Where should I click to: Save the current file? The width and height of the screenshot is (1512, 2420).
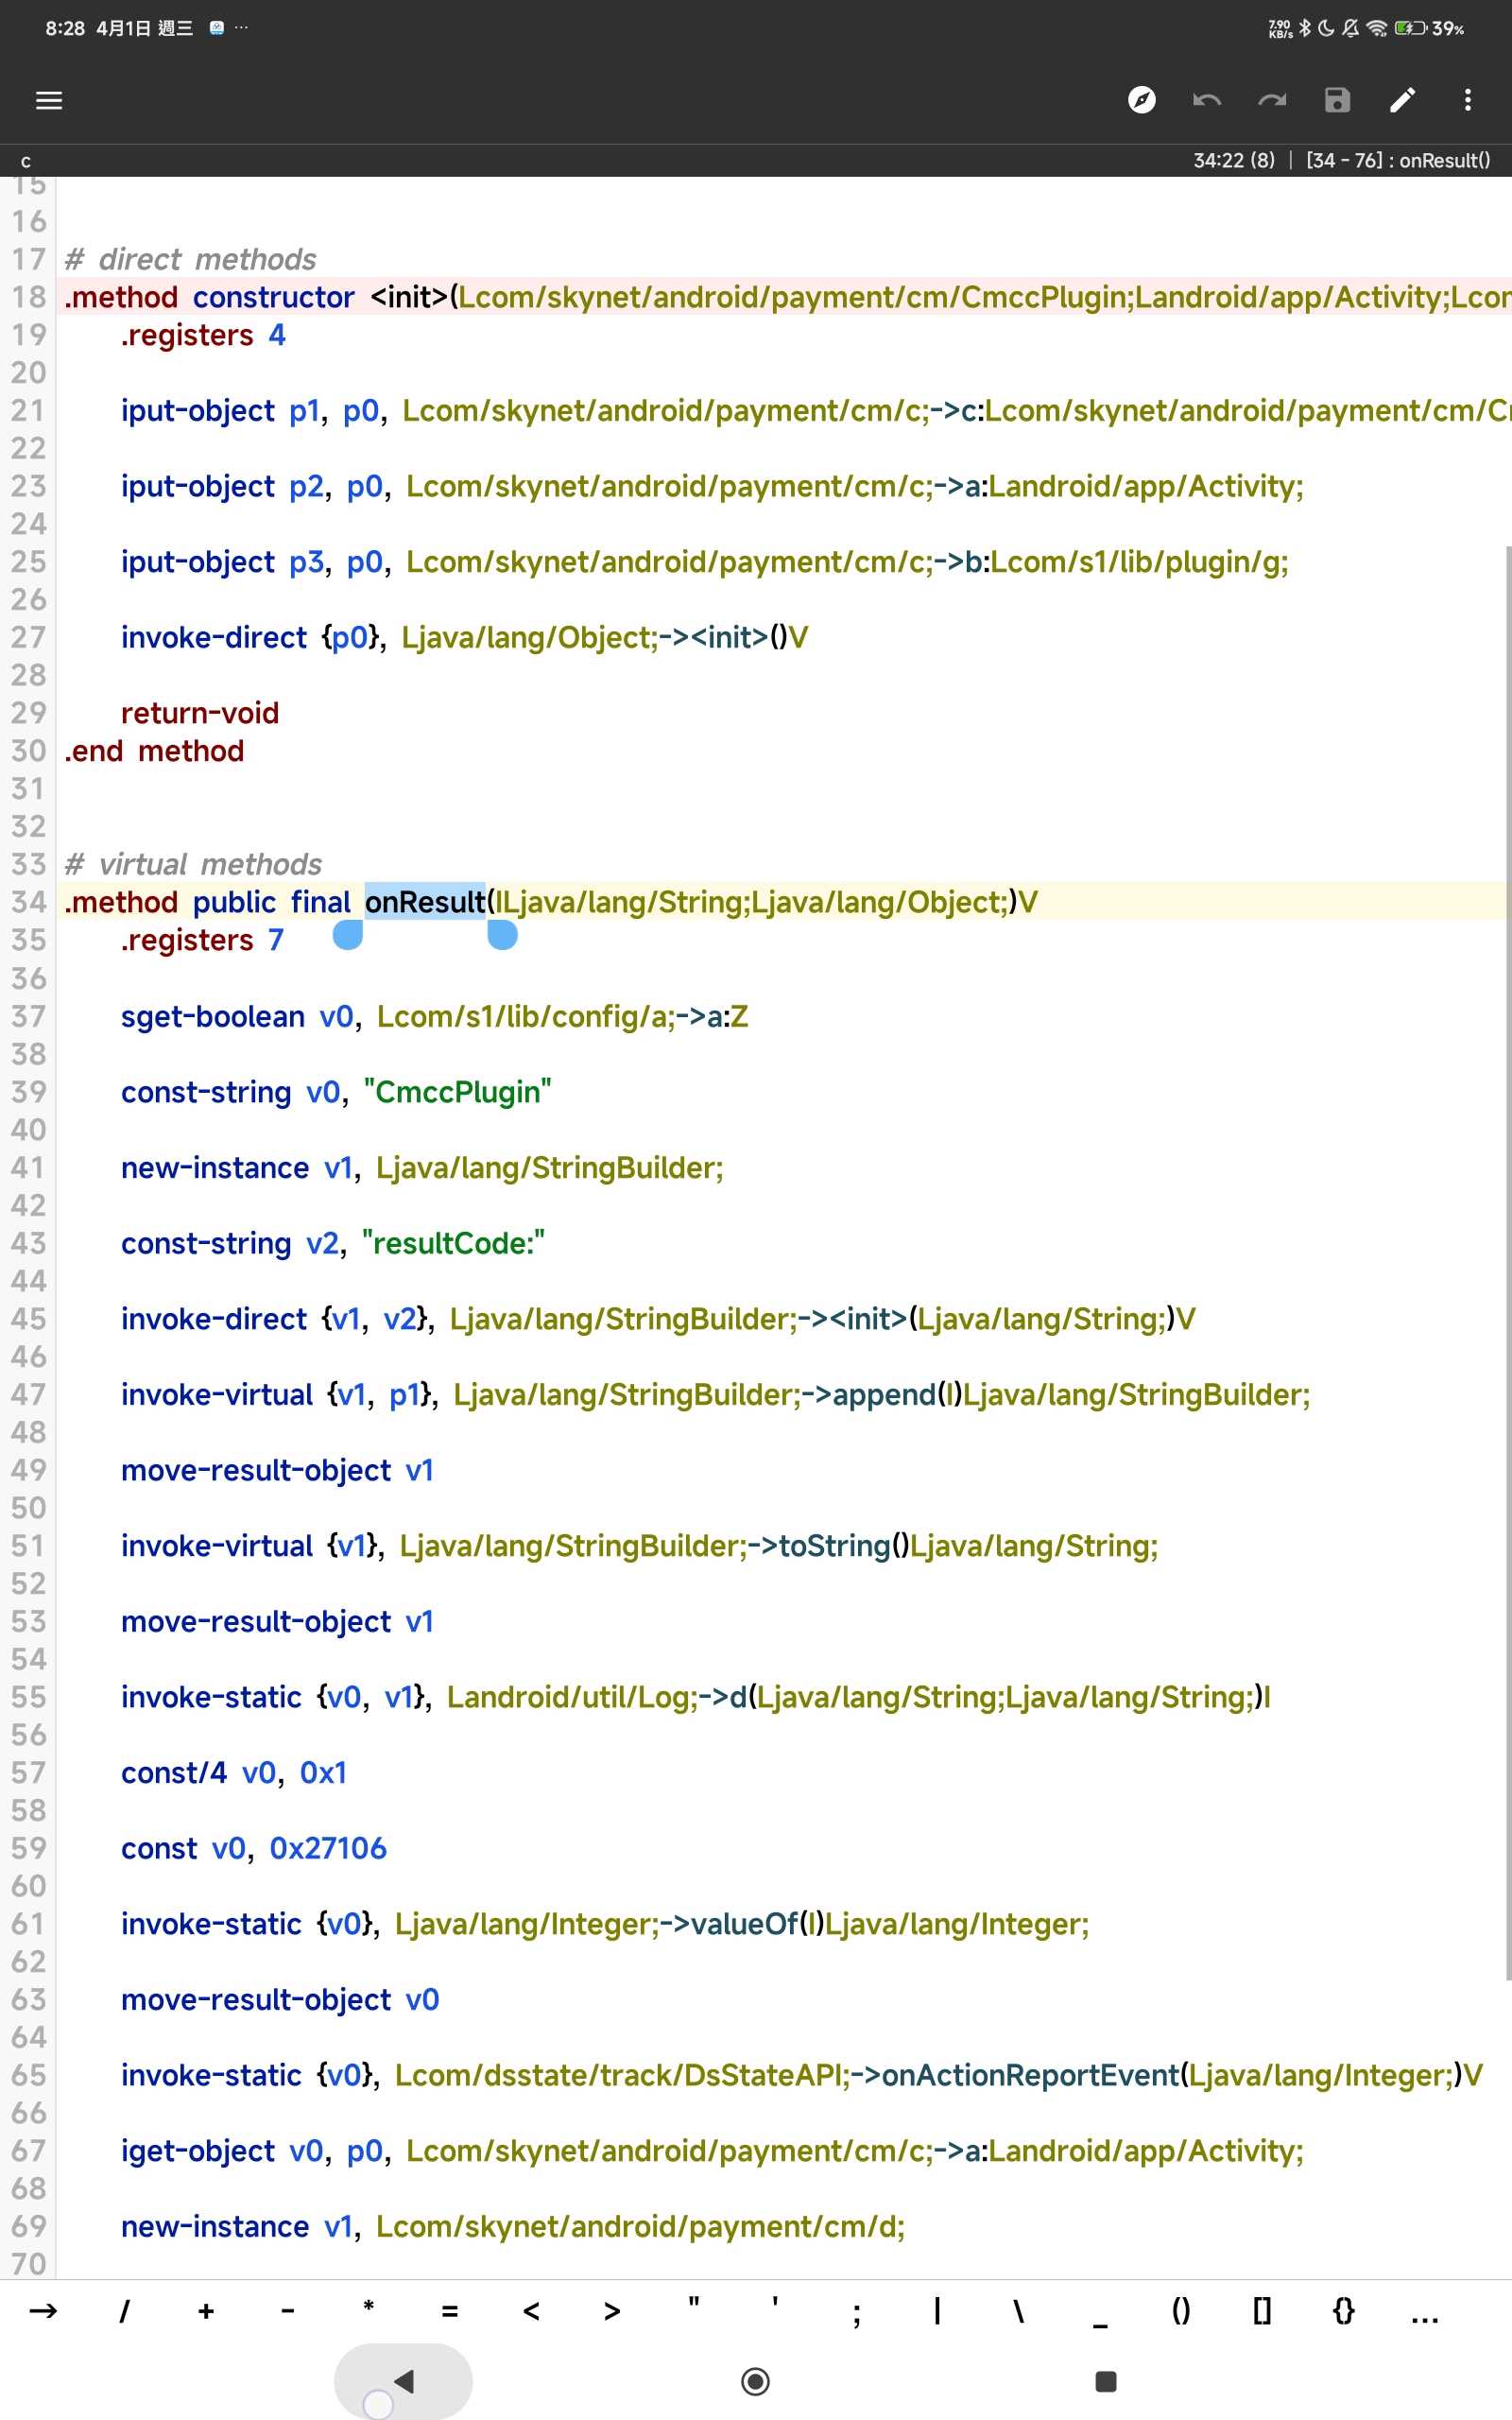1337,100
